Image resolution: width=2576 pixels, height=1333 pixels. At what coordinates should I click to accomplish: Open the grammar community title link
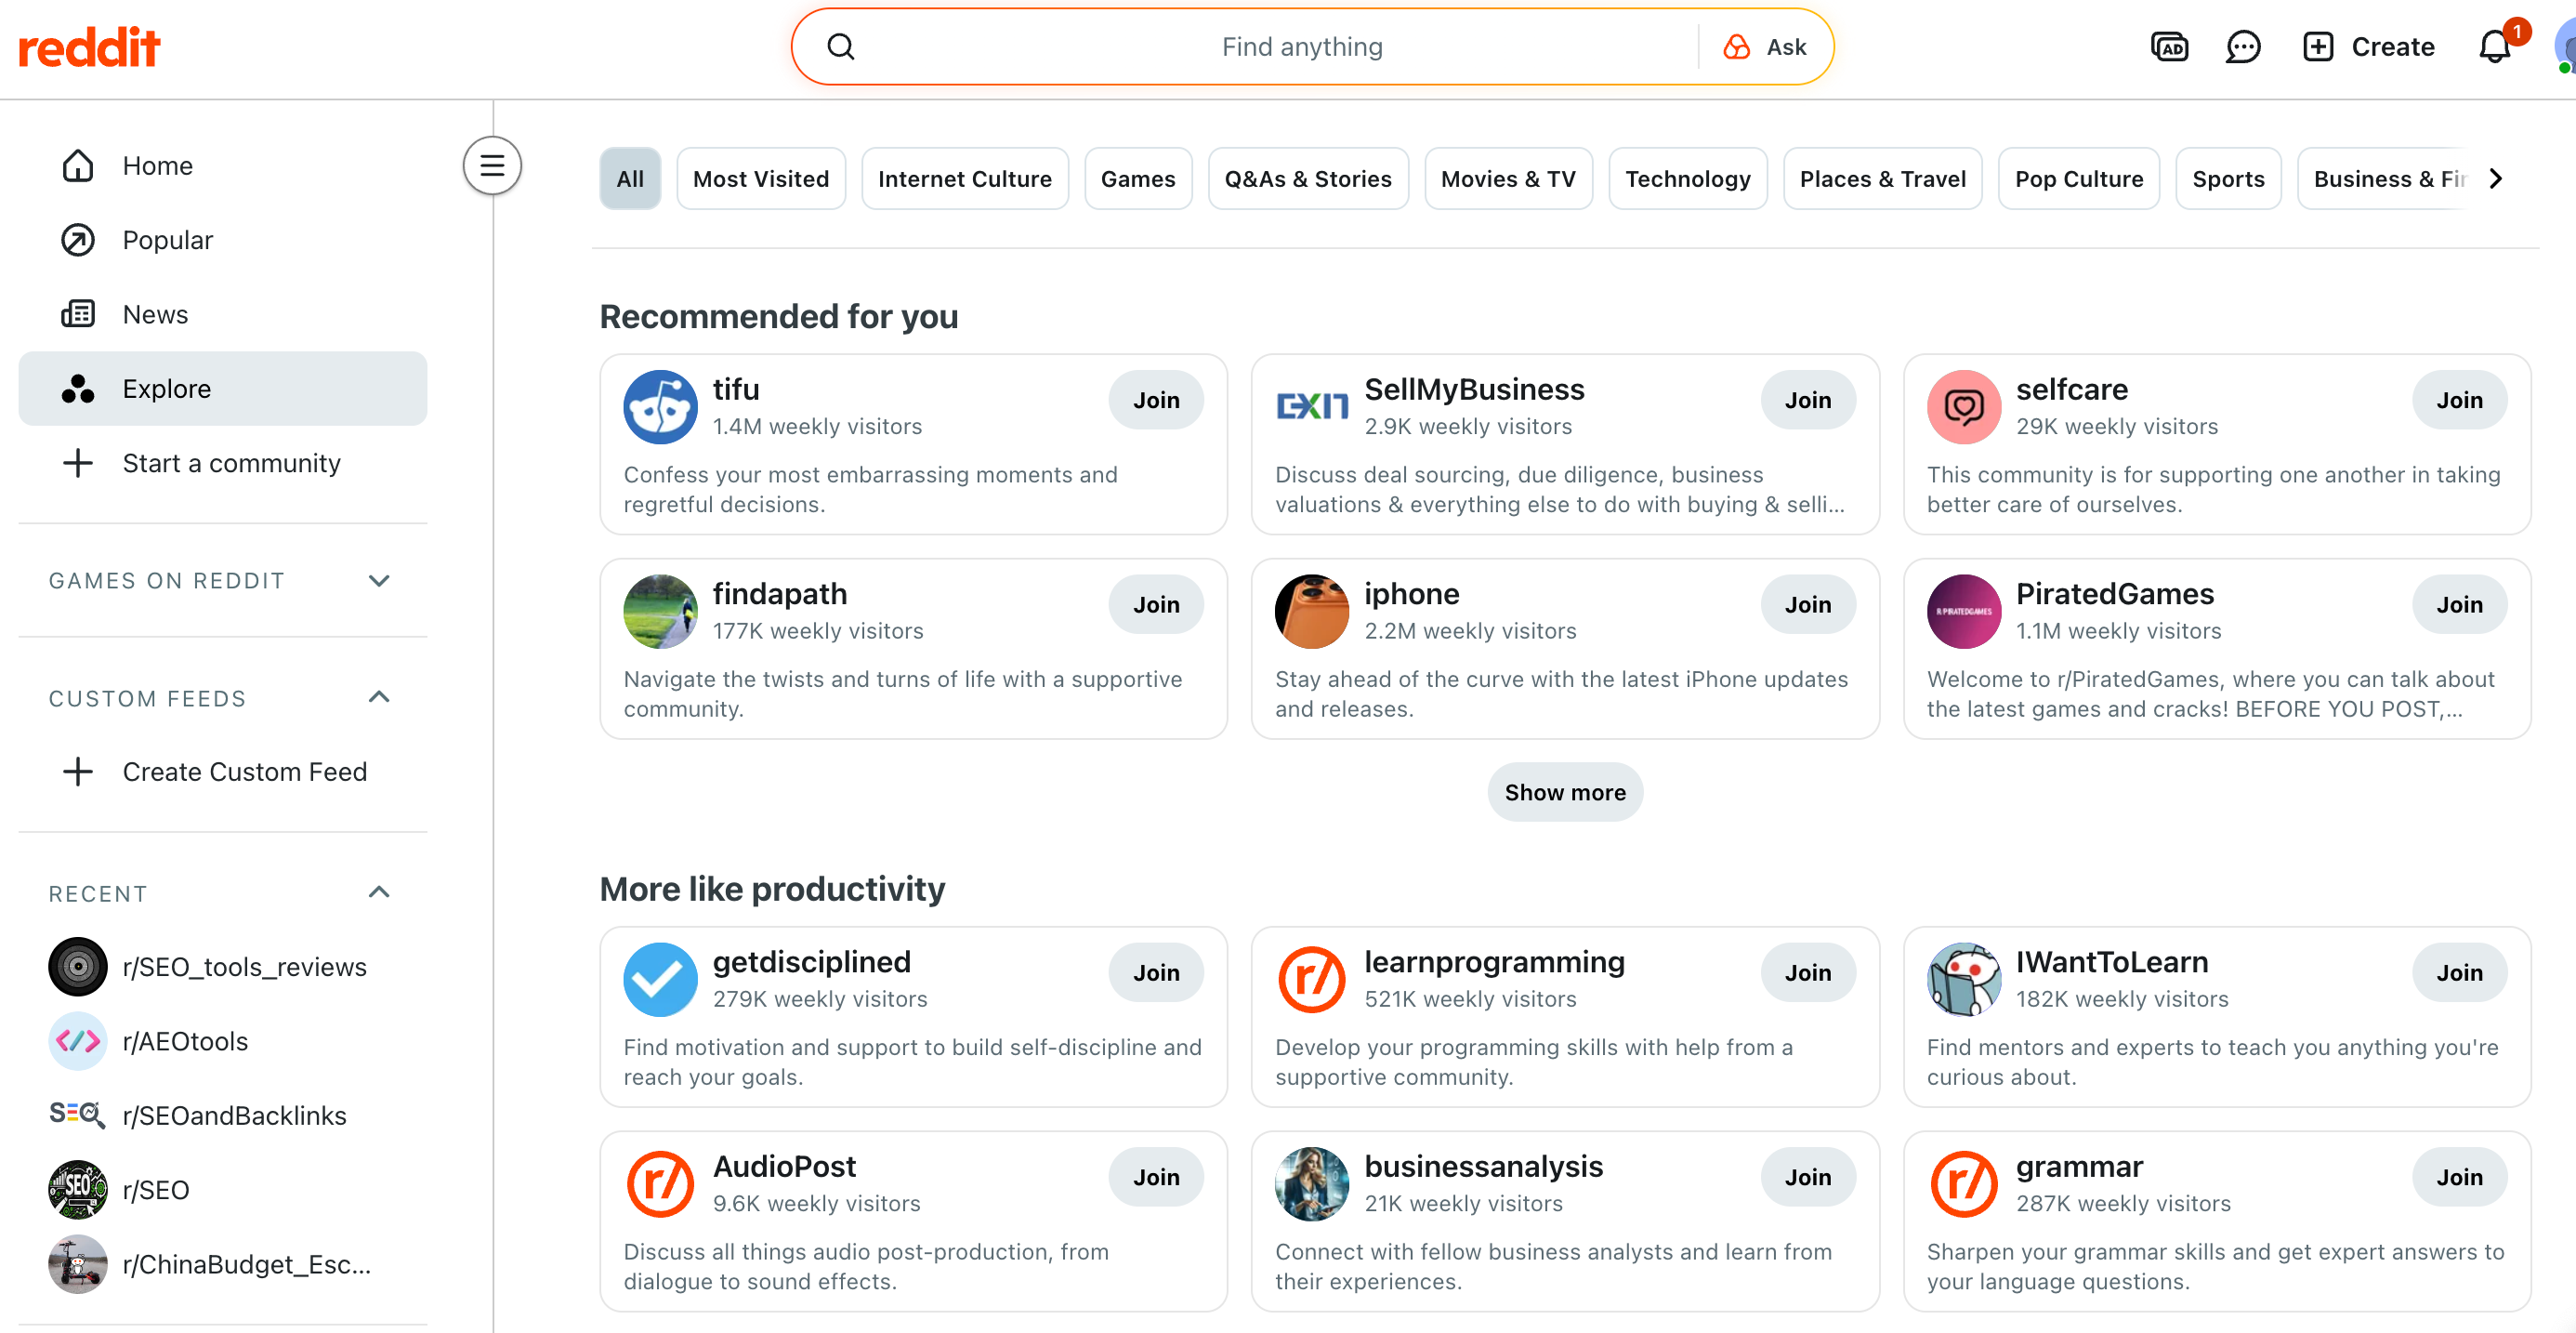(x=2079, y=1166)
